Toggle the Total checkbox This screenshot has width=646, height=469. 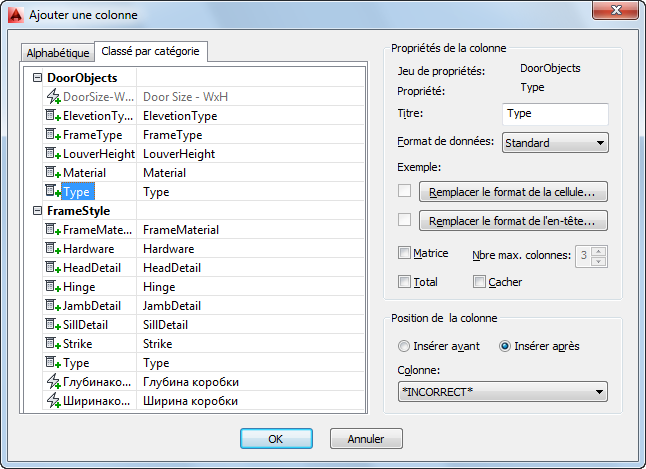point(405,282)
